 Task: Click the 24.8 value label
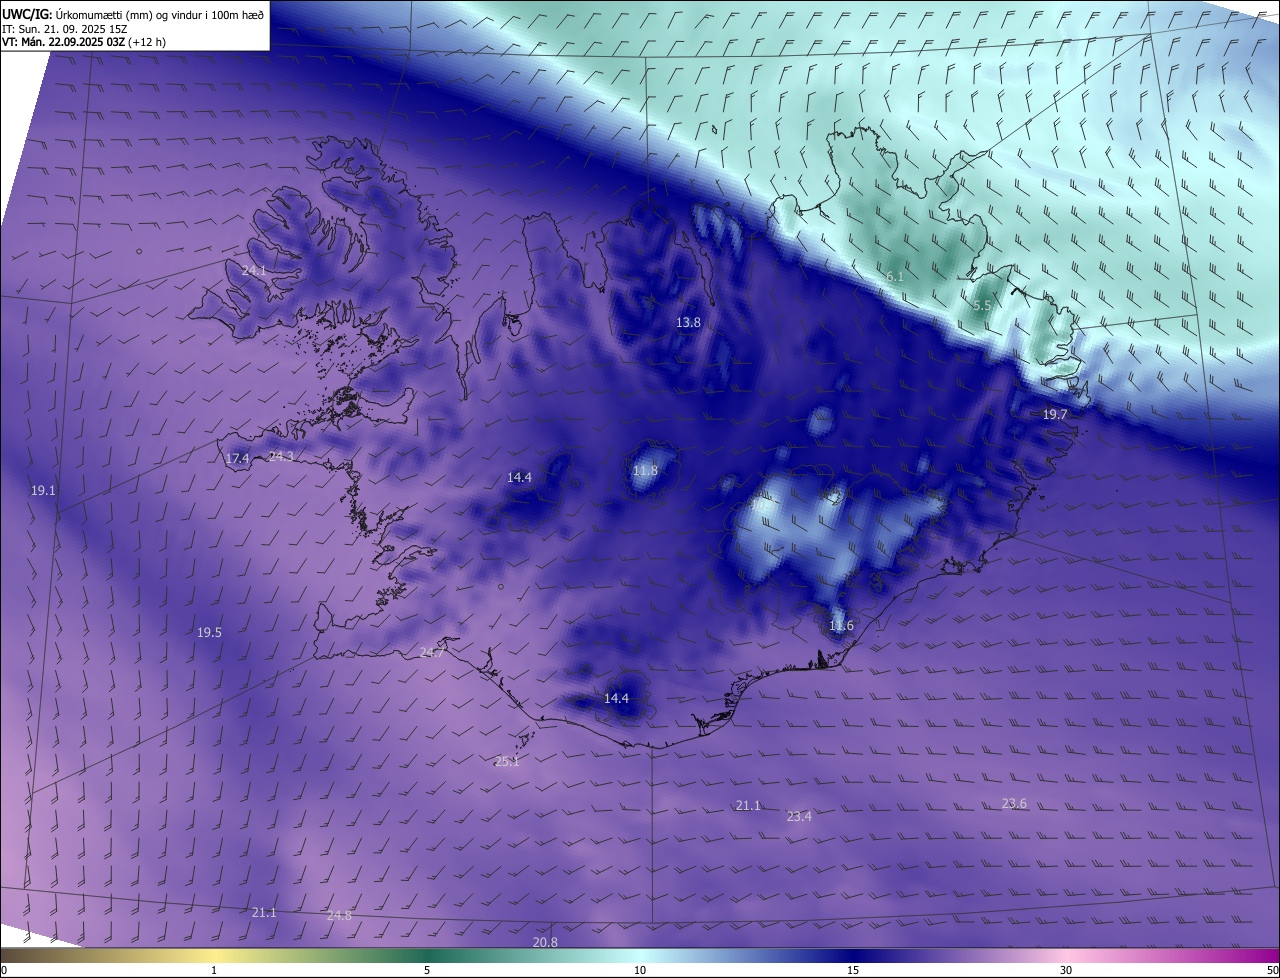[x=339, y=915]
